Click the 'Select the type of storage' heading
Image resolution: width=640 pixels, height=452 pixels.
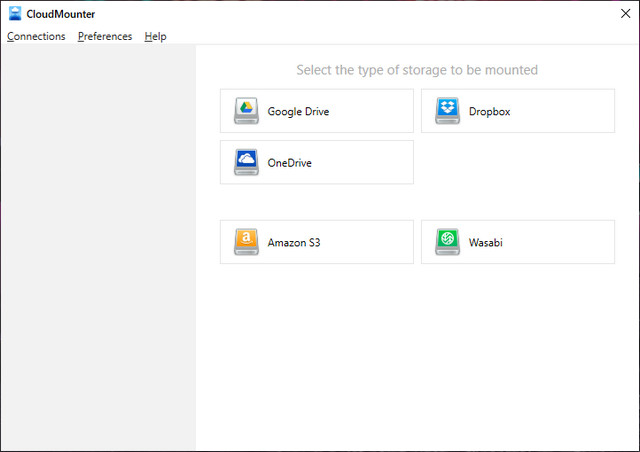[x=417, y=70]
